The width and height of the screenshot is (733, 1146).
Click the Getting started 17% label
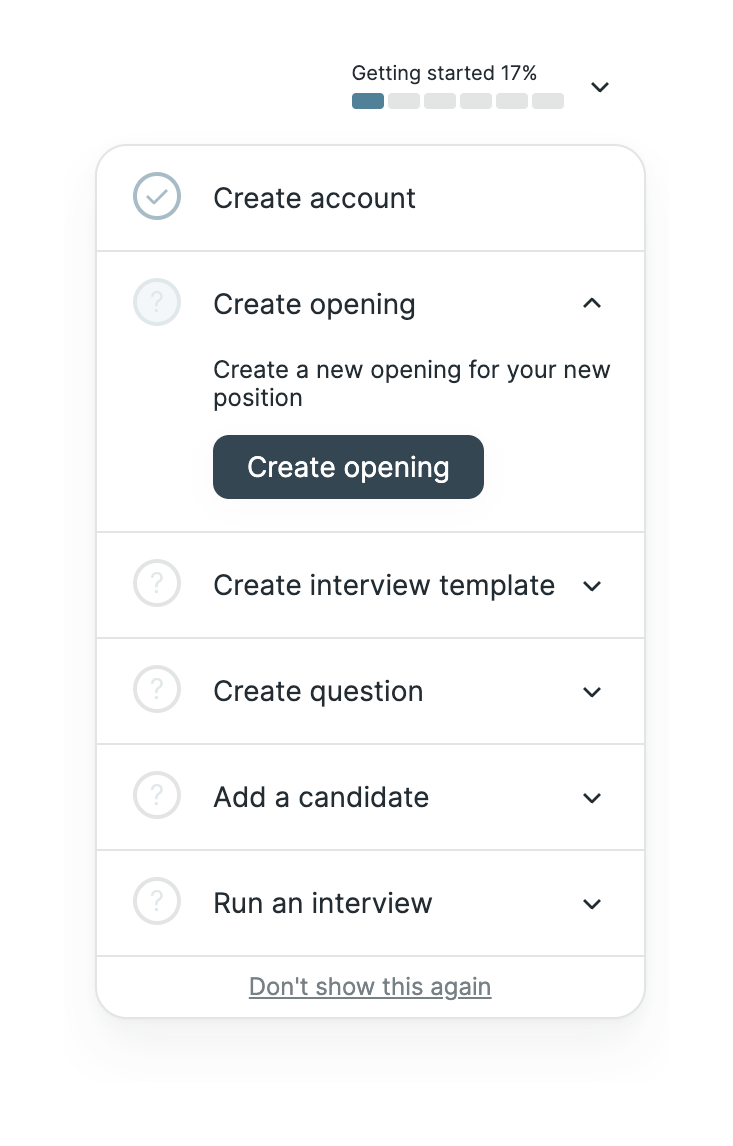(443, 72)
